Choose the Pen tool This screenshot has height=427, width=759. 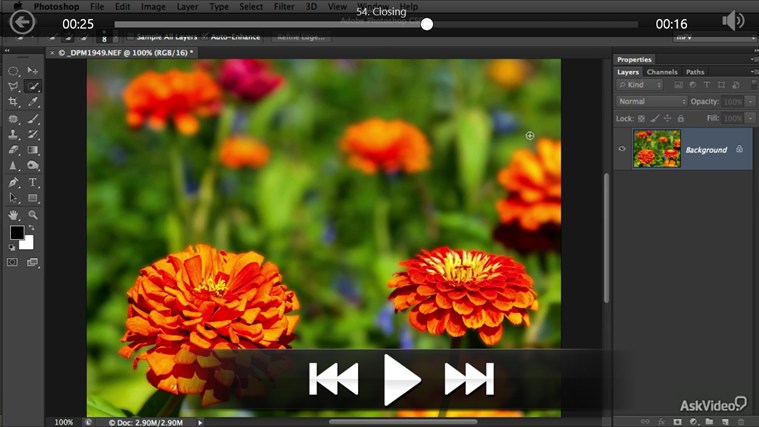(13, 183)
